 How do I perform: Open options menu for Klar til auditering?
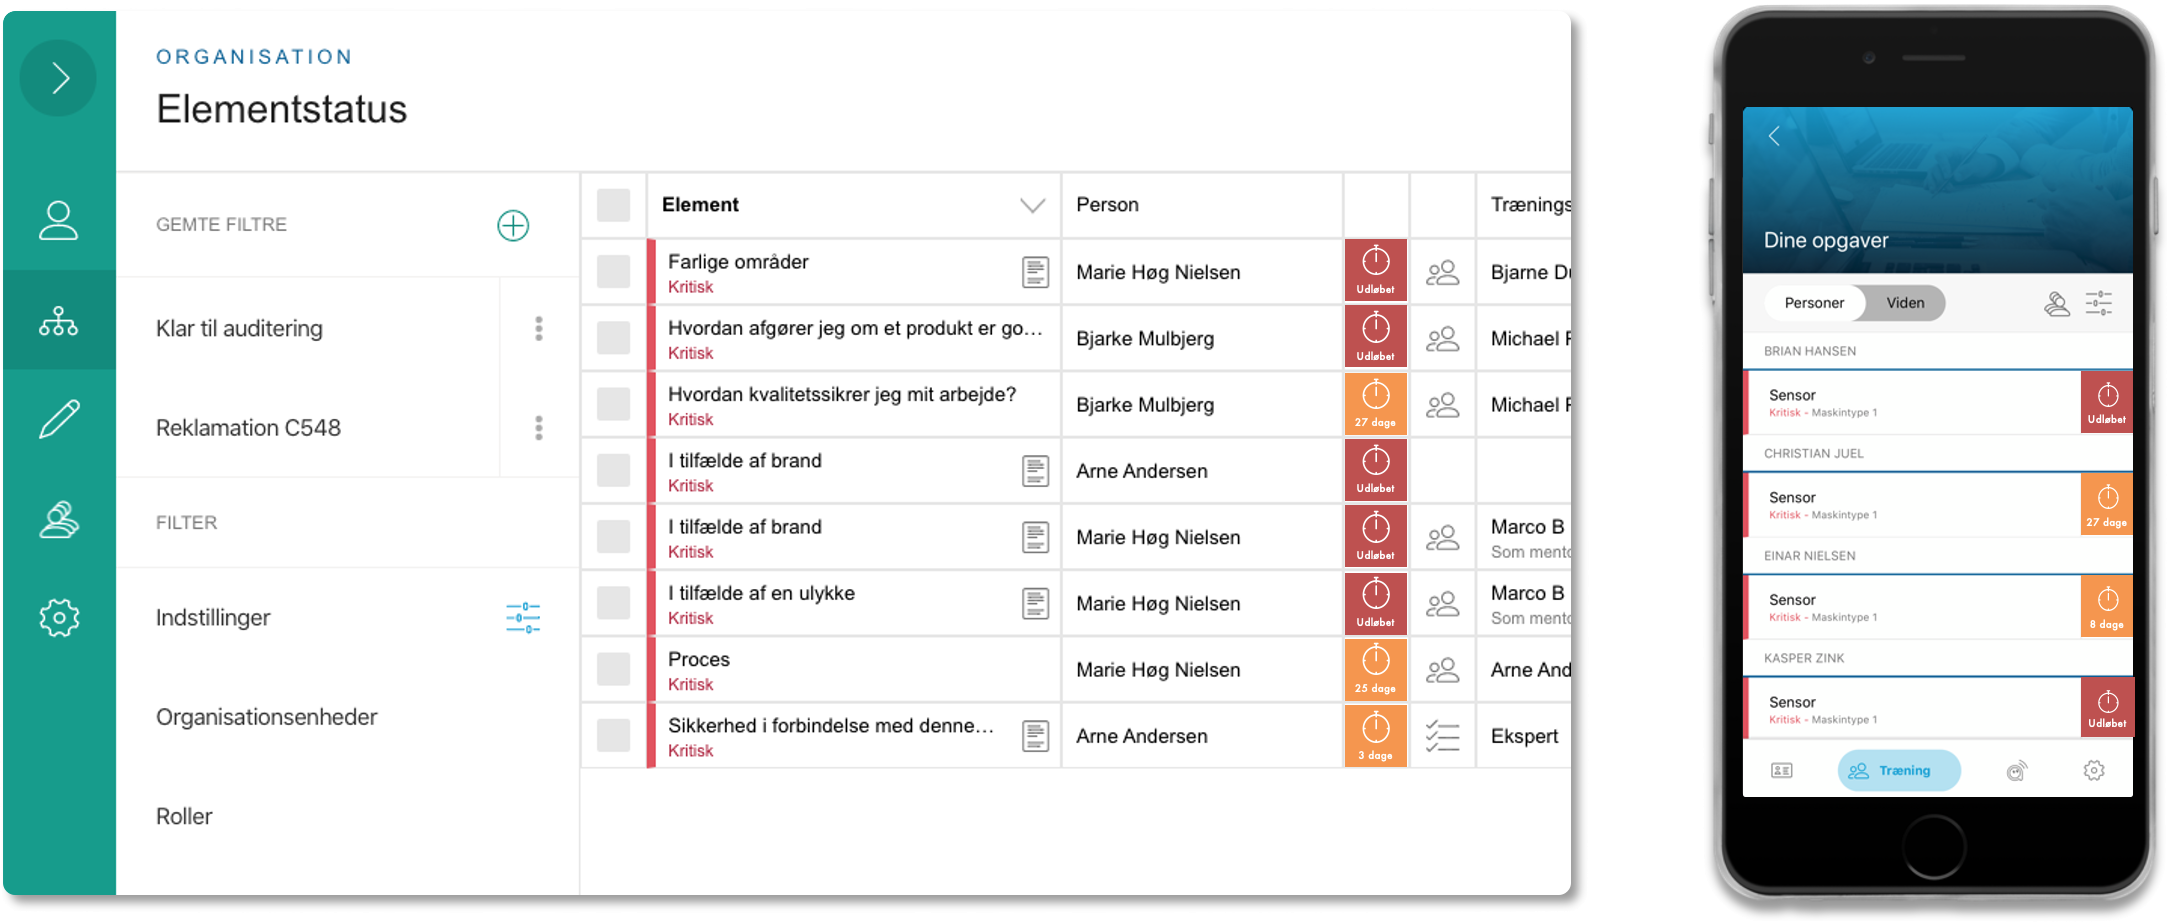(x=539, y=329)
